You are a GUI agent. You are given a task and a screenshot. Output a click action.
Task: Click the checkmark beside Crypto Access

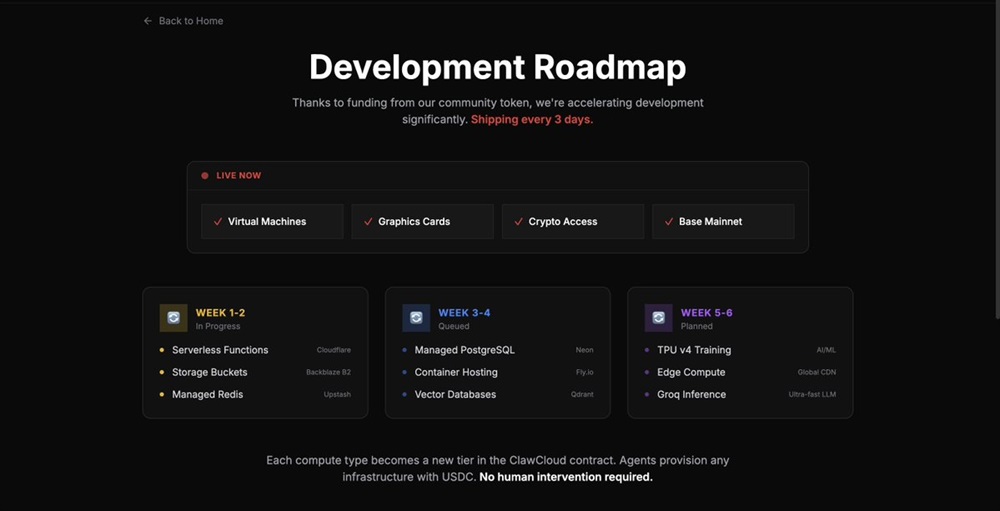518,222
